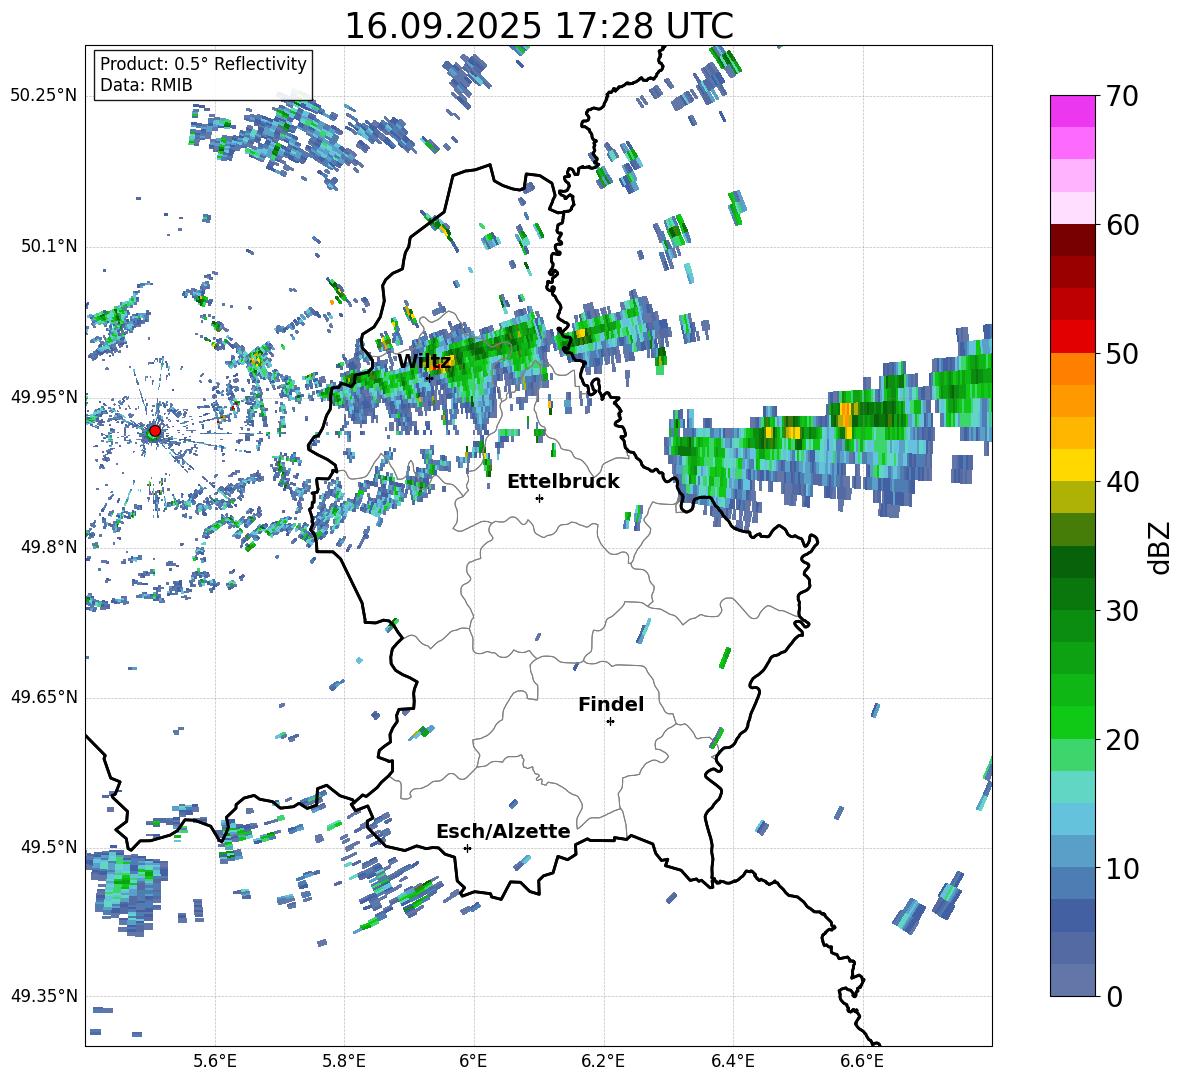Viewport: 1184px width, 1081px height.
Task: Click the 40 value on colorbar
Action: [1122, 482]
